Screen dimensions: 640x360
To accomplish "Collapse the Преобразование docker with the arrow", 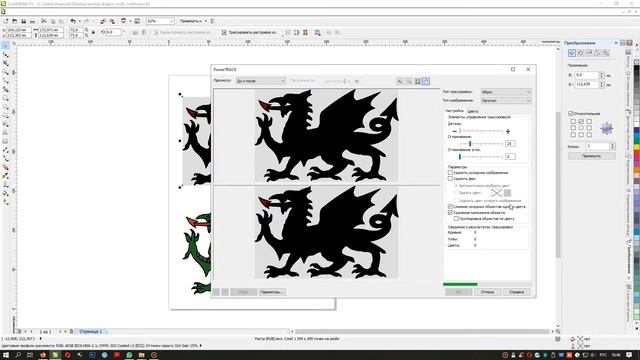I will pyautogui.click(x=616, y=43).
